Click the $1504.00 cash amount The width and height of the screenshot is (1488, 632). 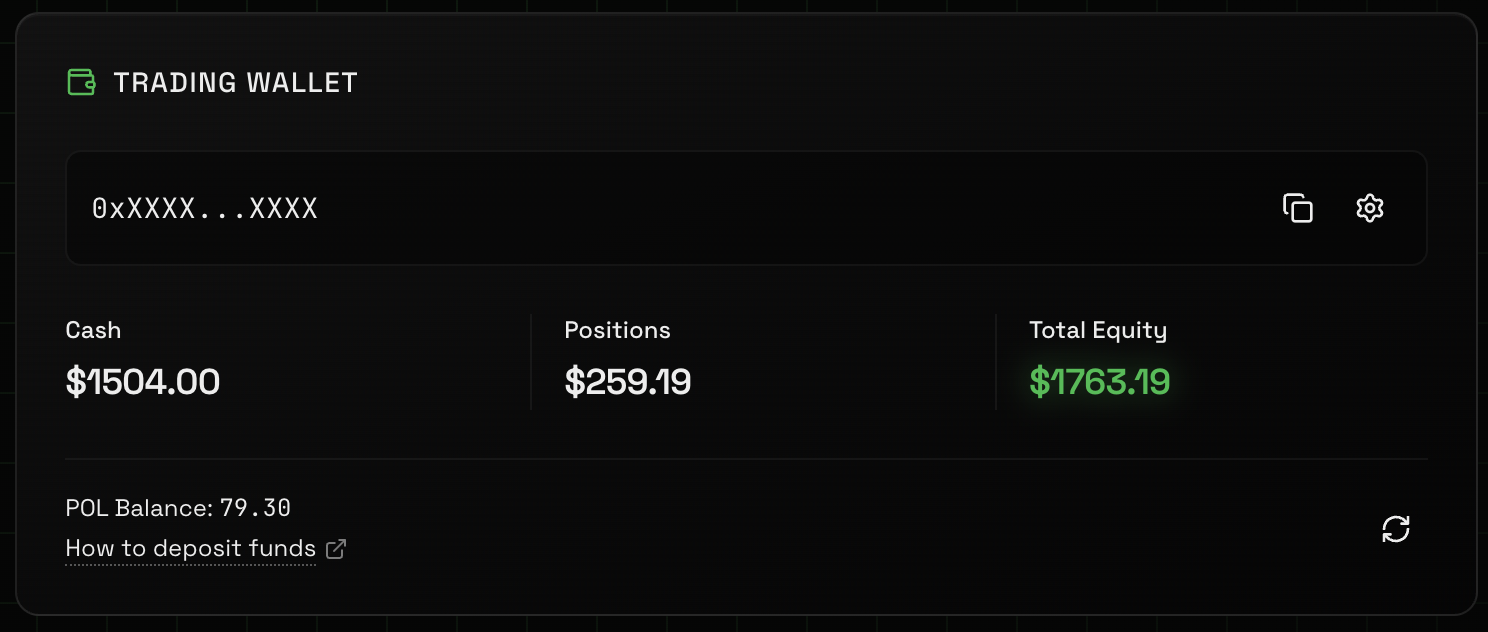[x=143, y=382]
